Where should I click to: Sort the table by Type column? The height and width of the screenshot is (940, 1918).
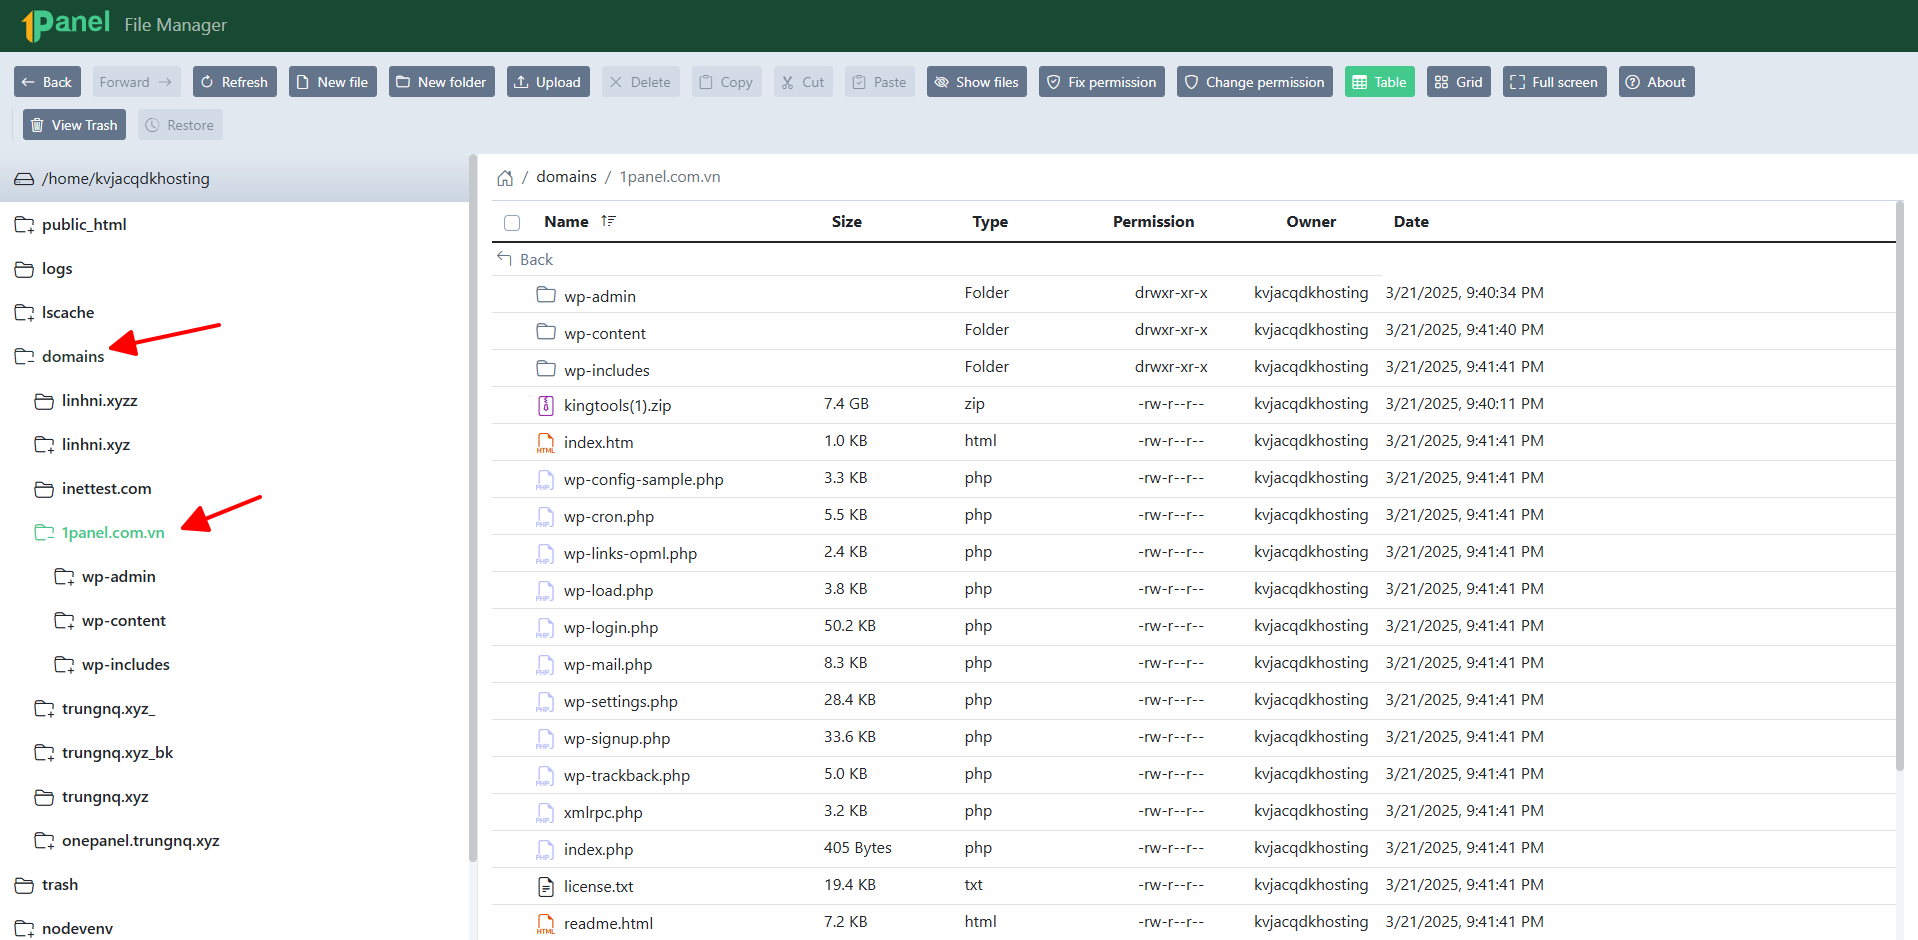coord(990,222)
